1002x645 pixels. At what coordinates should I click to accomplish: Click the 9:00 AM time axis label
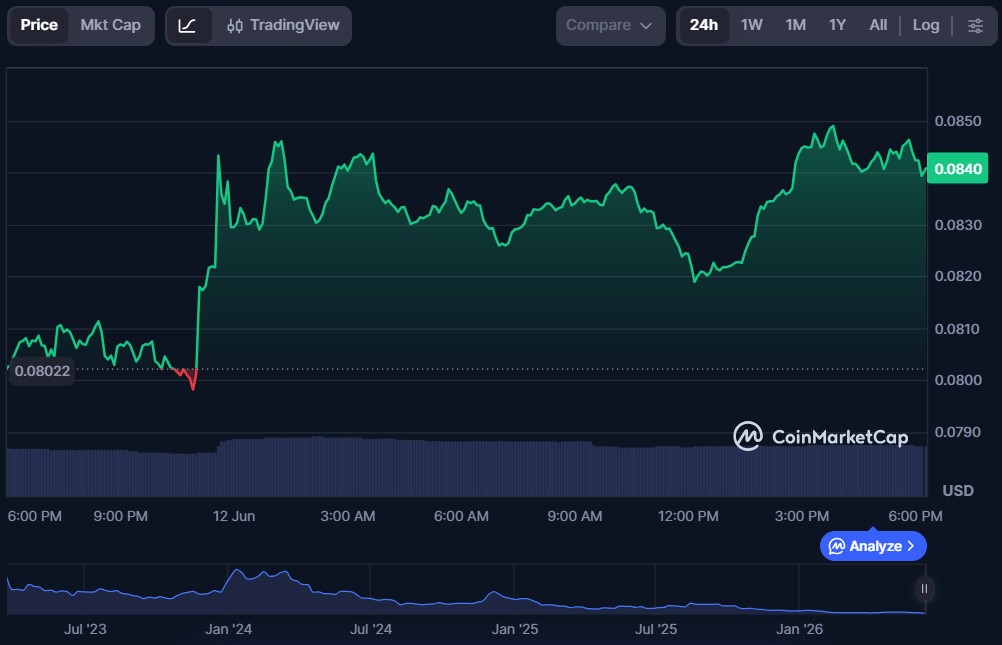(574, 516)
